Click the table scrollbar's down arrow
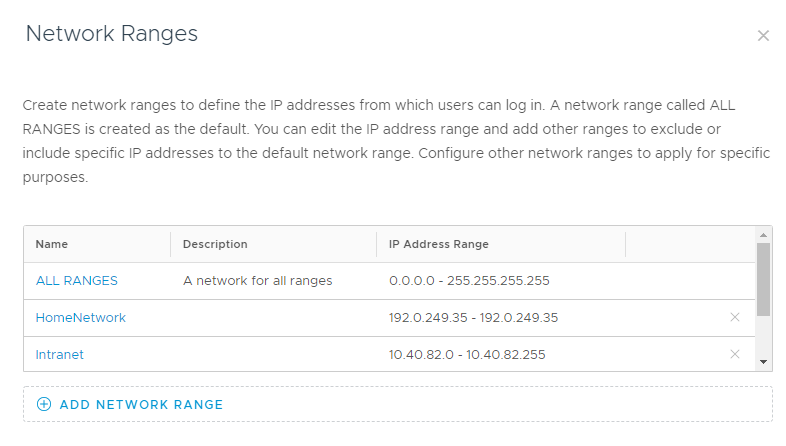Viewport: 786px width, 446px height. click(763, 361)
